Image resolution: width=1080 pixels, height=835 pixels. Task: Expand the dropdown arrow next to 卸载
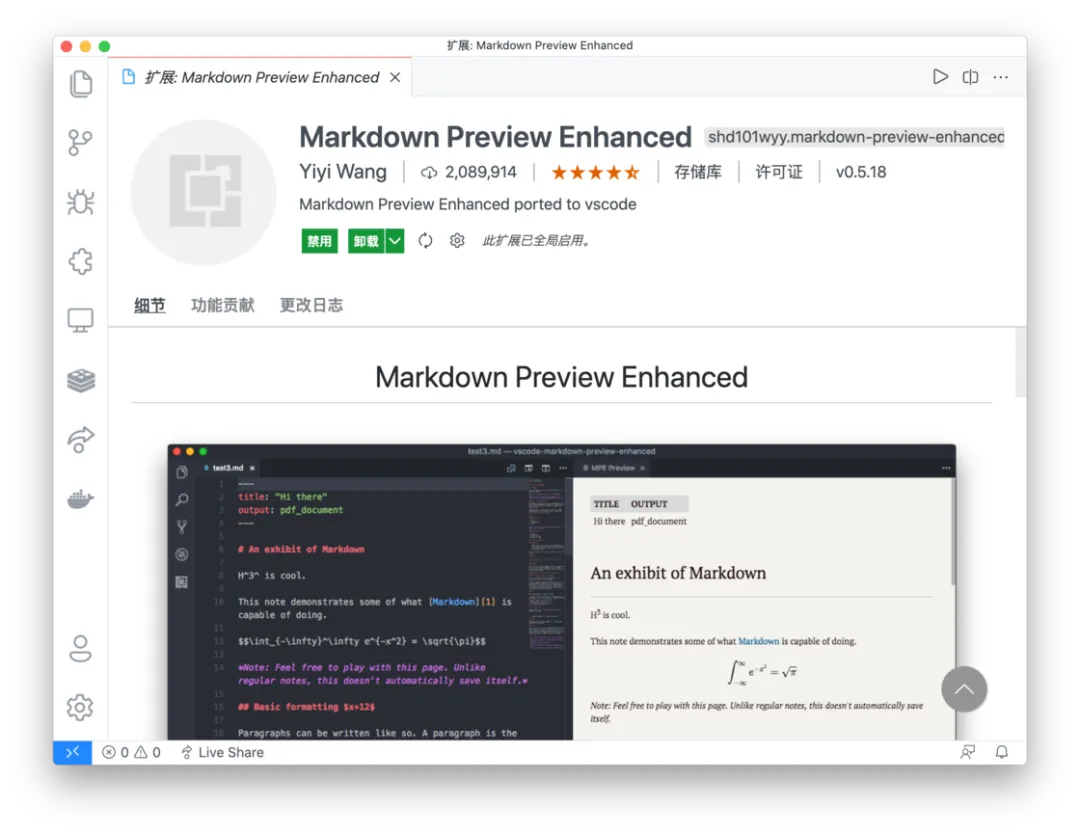click(x=395, y=241)
